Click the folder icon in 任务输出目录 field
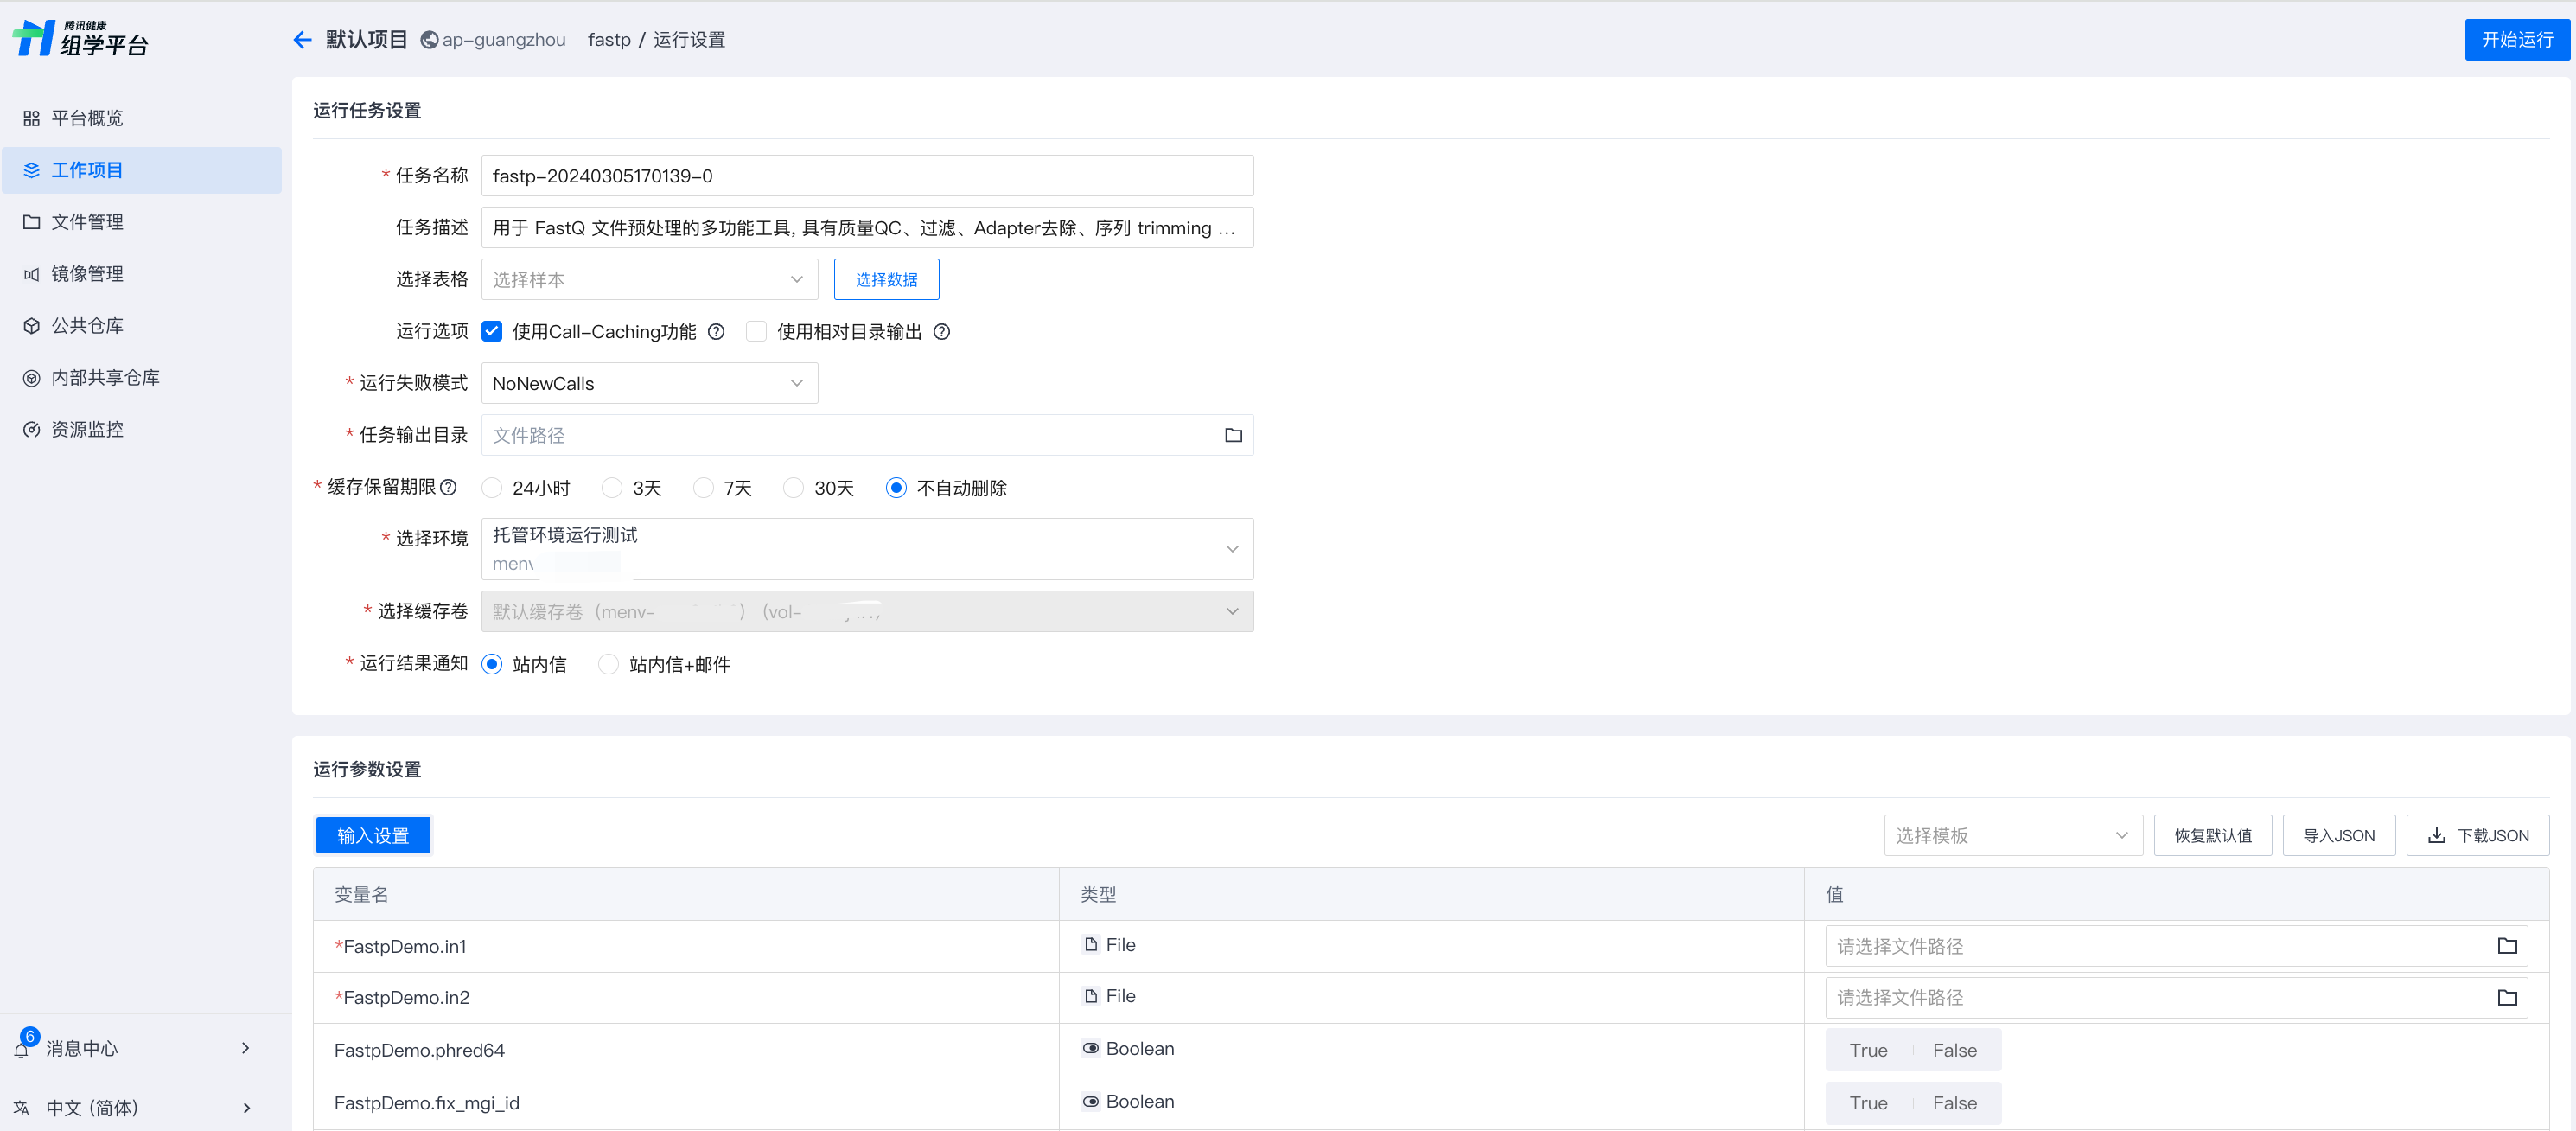The width and height of the screenshot is (2576, 1131). [1233, 435]
